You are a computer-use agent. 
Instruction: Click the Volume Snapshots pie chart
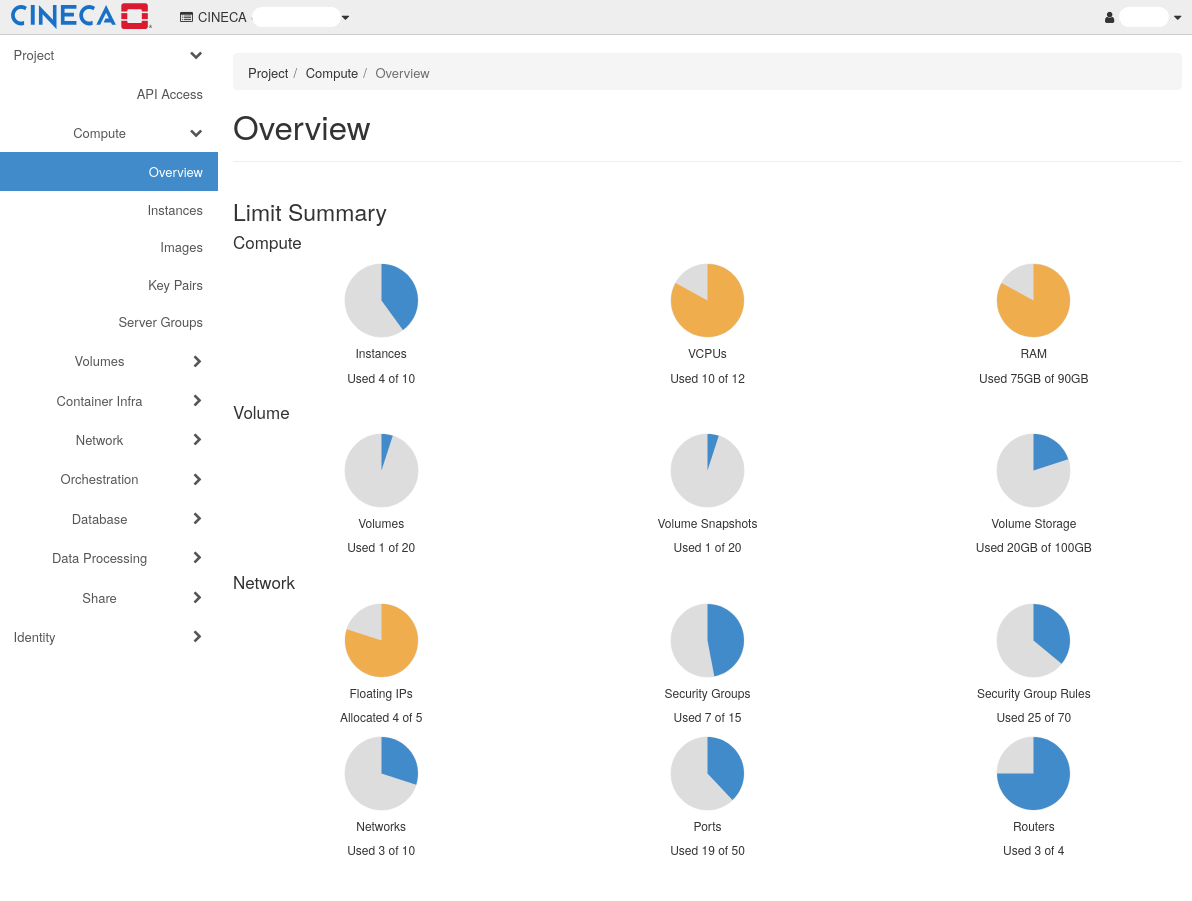(x=707, y=471)
